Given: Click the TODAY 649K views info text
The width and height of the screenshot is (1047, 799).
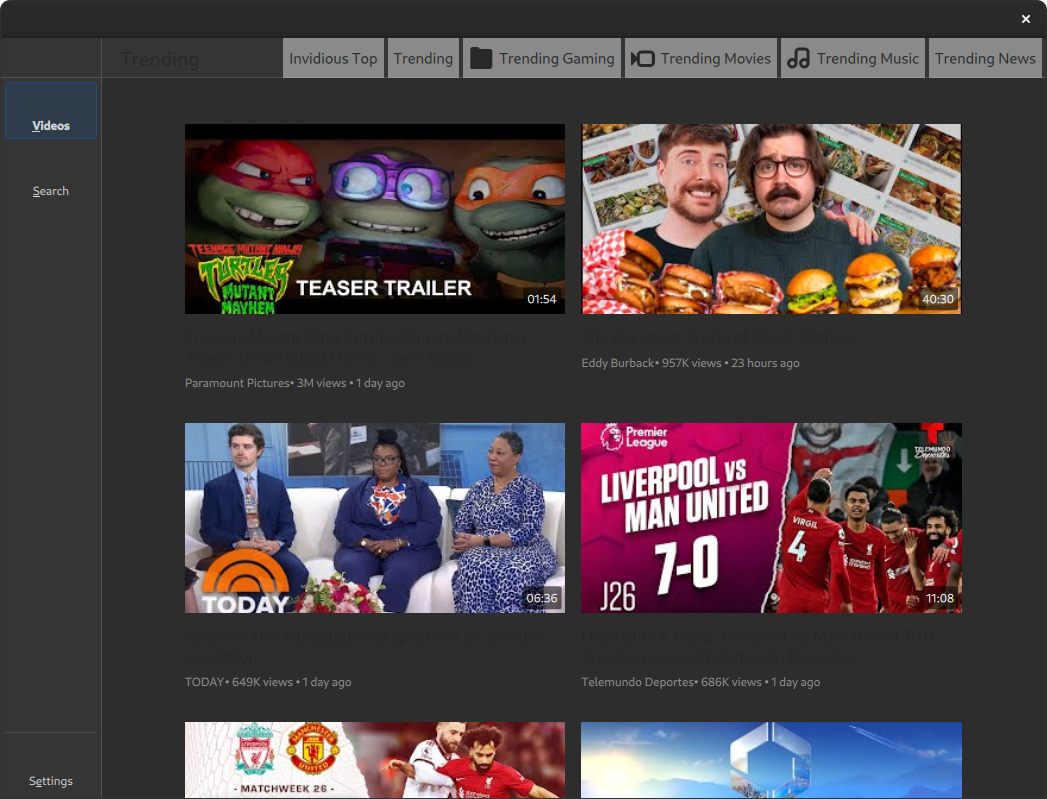Looking at the screenshot, I should tap(268, 682).
